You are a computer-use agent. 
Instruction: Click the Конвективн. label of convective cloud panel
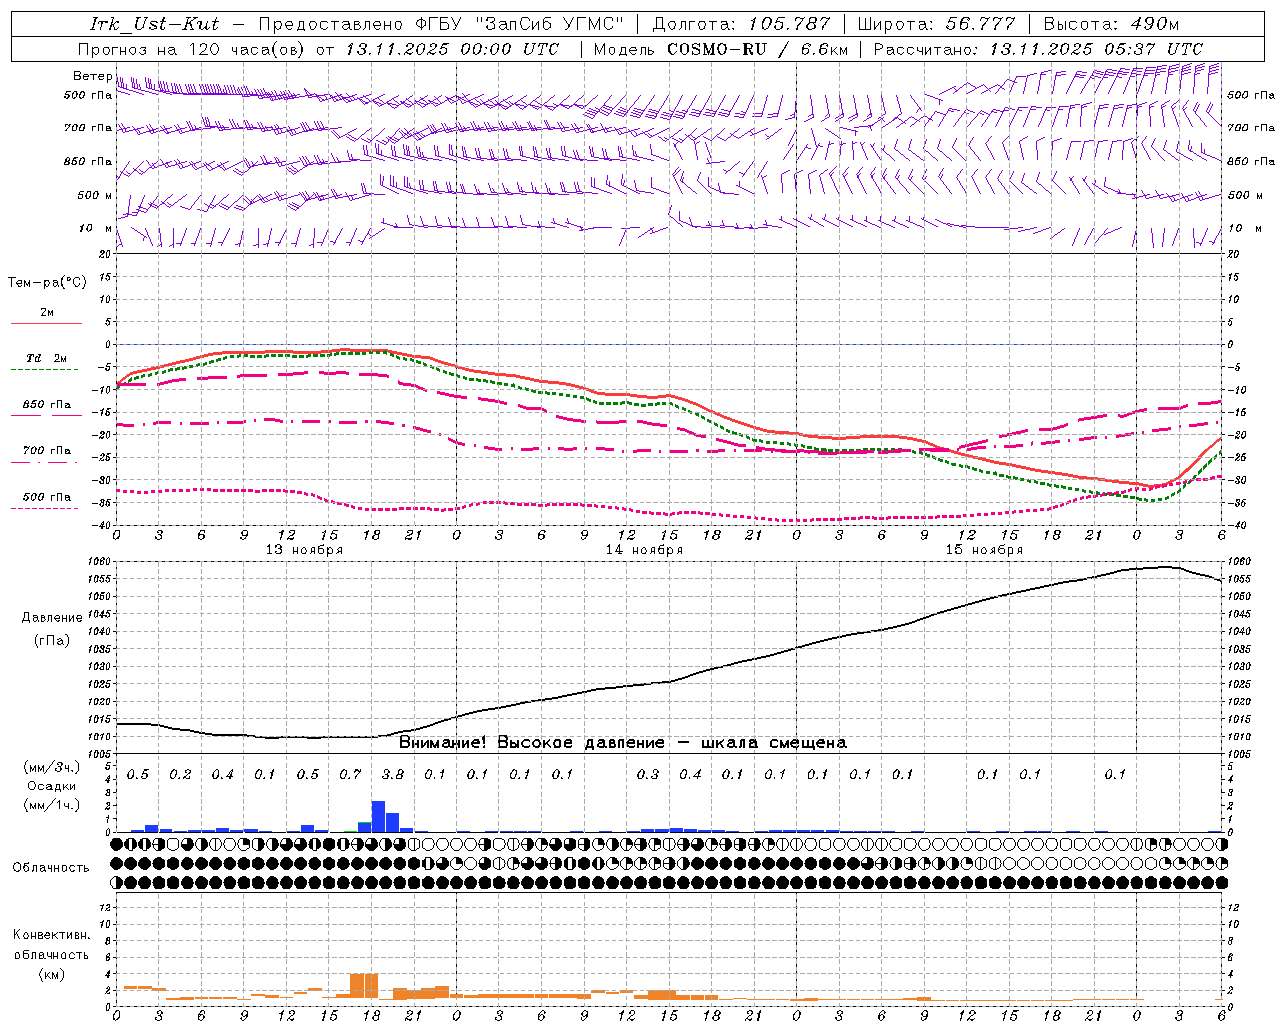tap(51, 935)
